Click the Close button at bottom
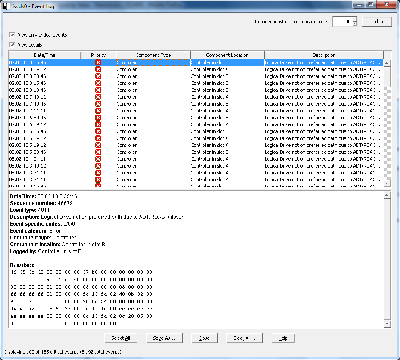 pos(204,338)
